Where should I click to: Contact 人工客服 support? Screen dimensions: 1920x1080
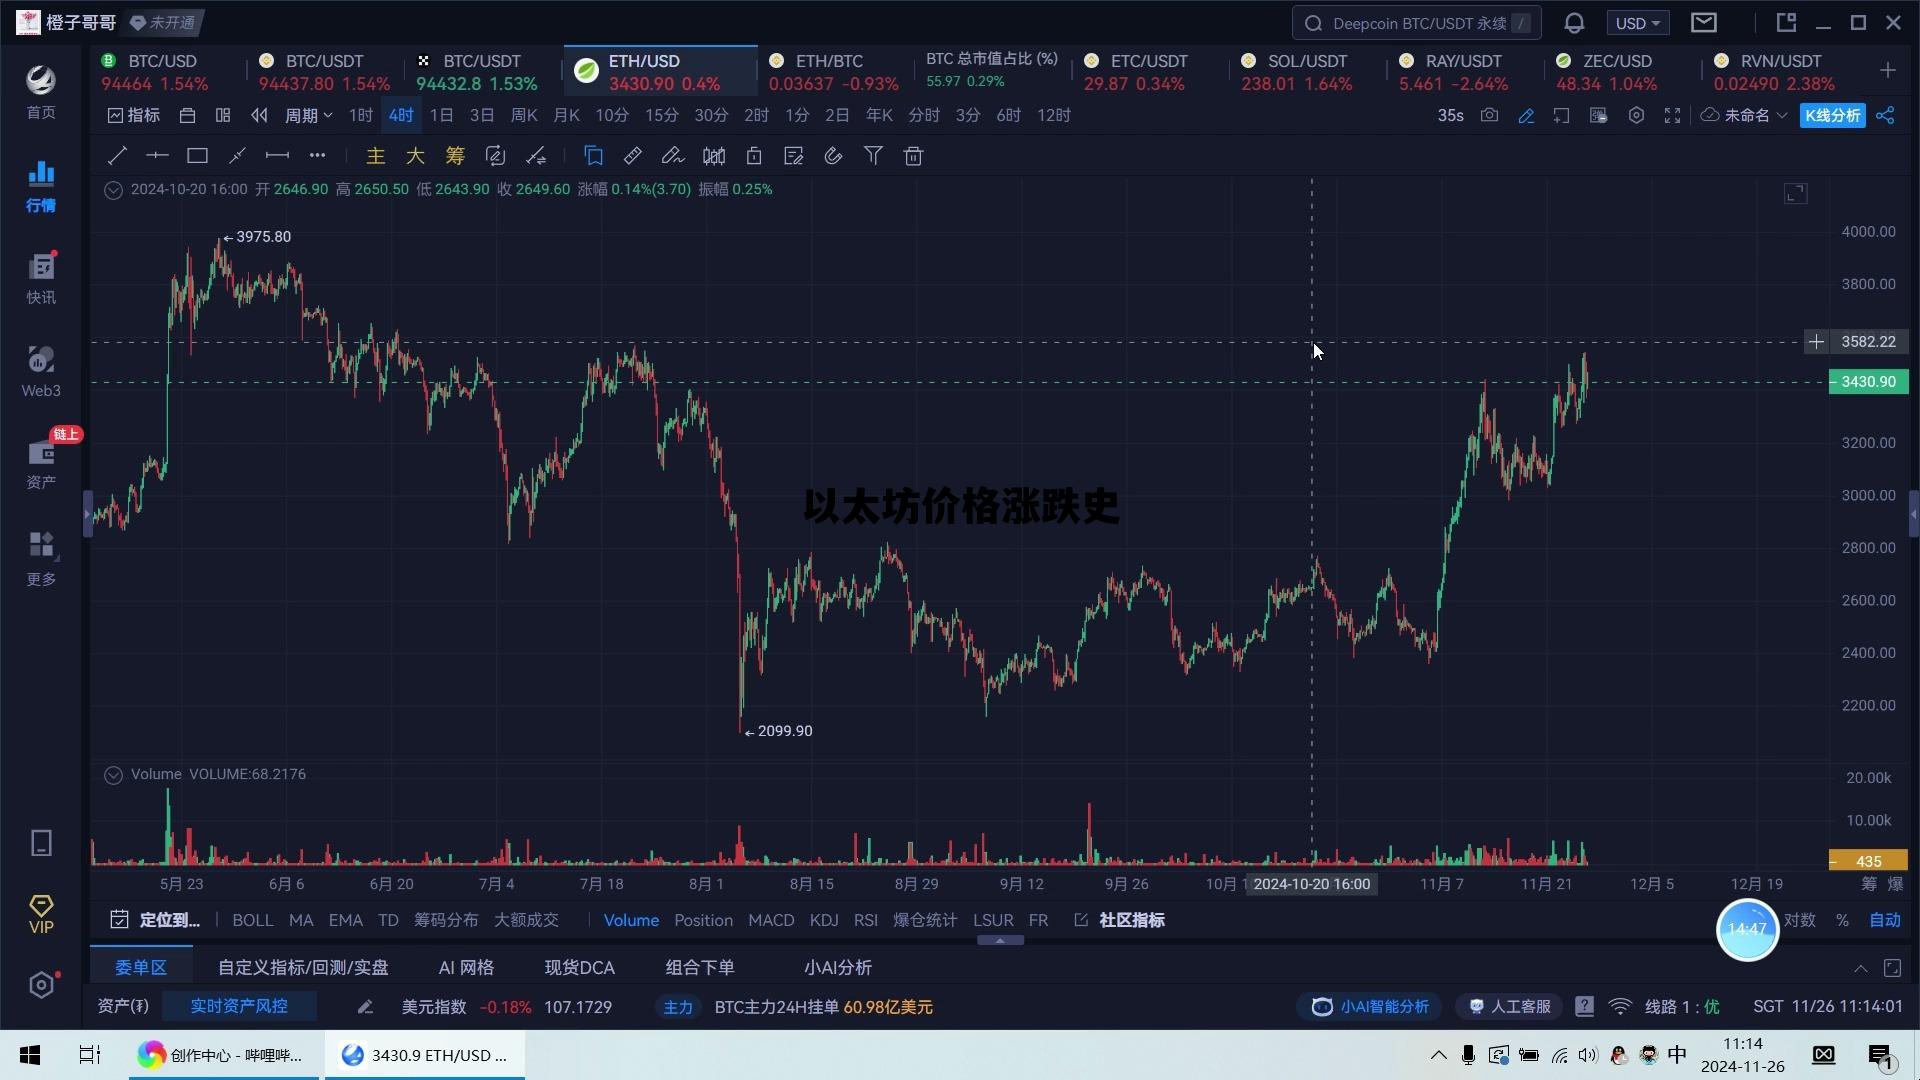pyautogui.click(x=1510, y=1007)
